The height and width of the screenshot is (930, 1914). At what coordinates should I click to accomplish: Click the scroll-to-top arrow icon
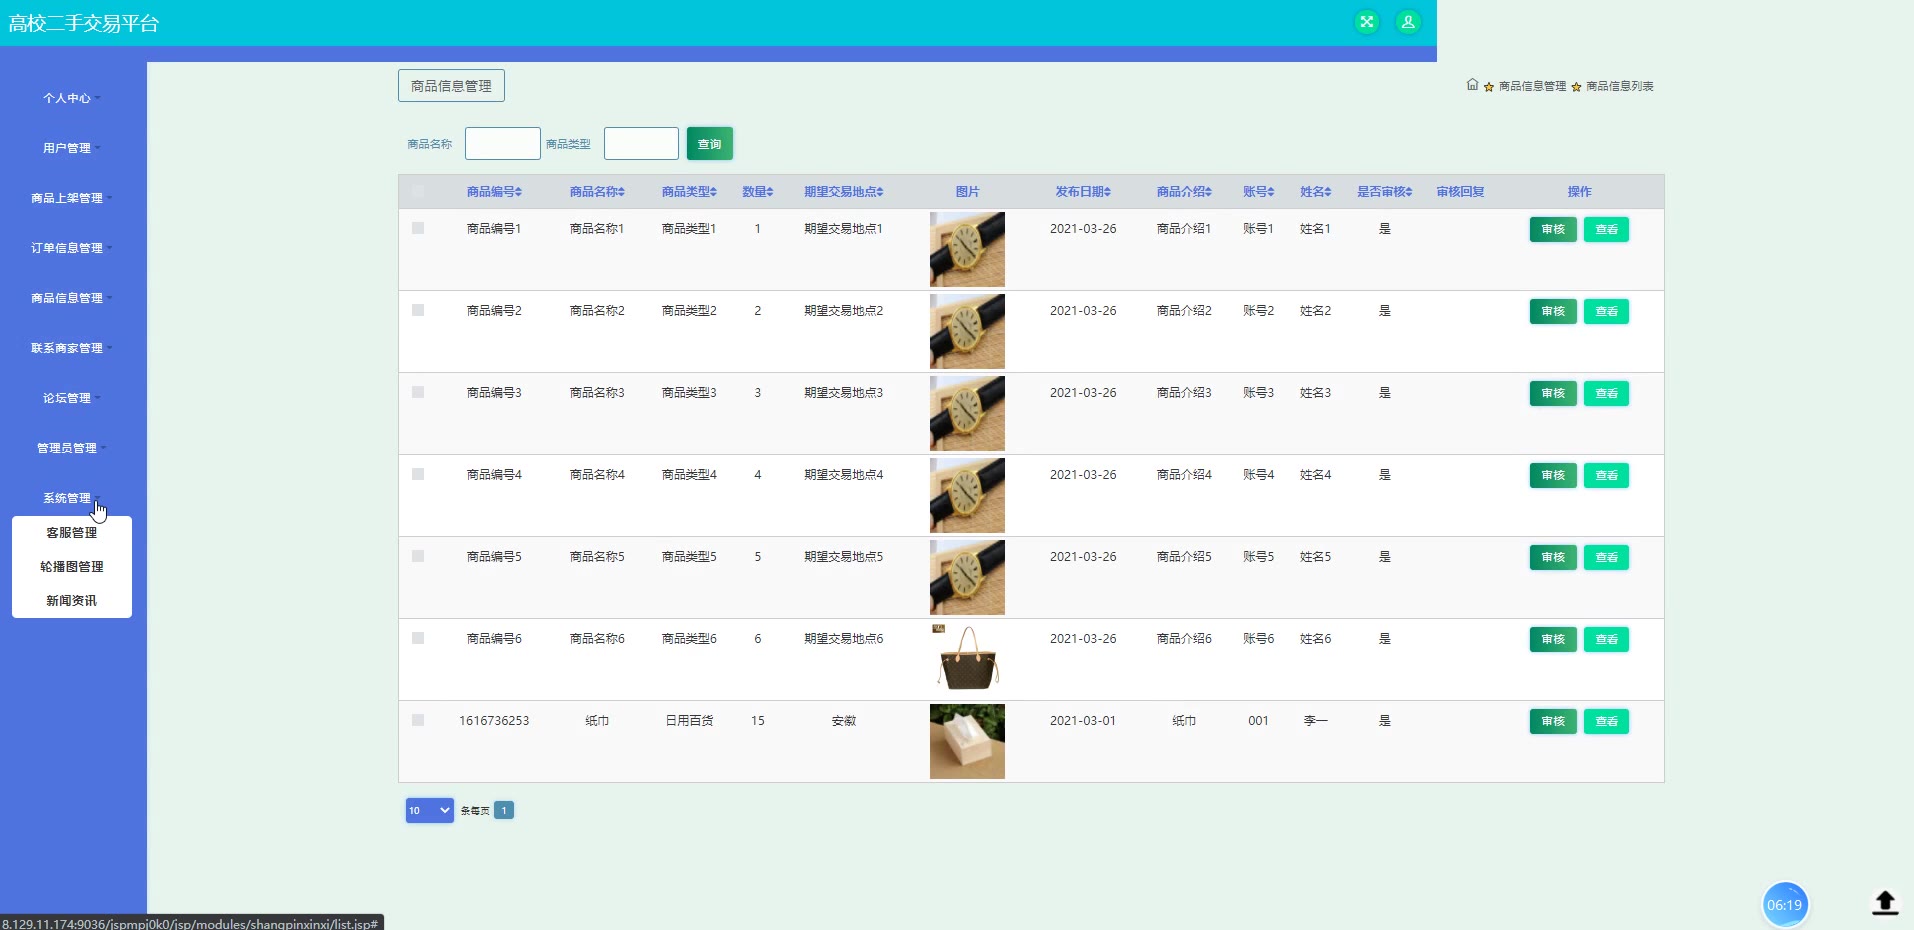point(1884,903)
